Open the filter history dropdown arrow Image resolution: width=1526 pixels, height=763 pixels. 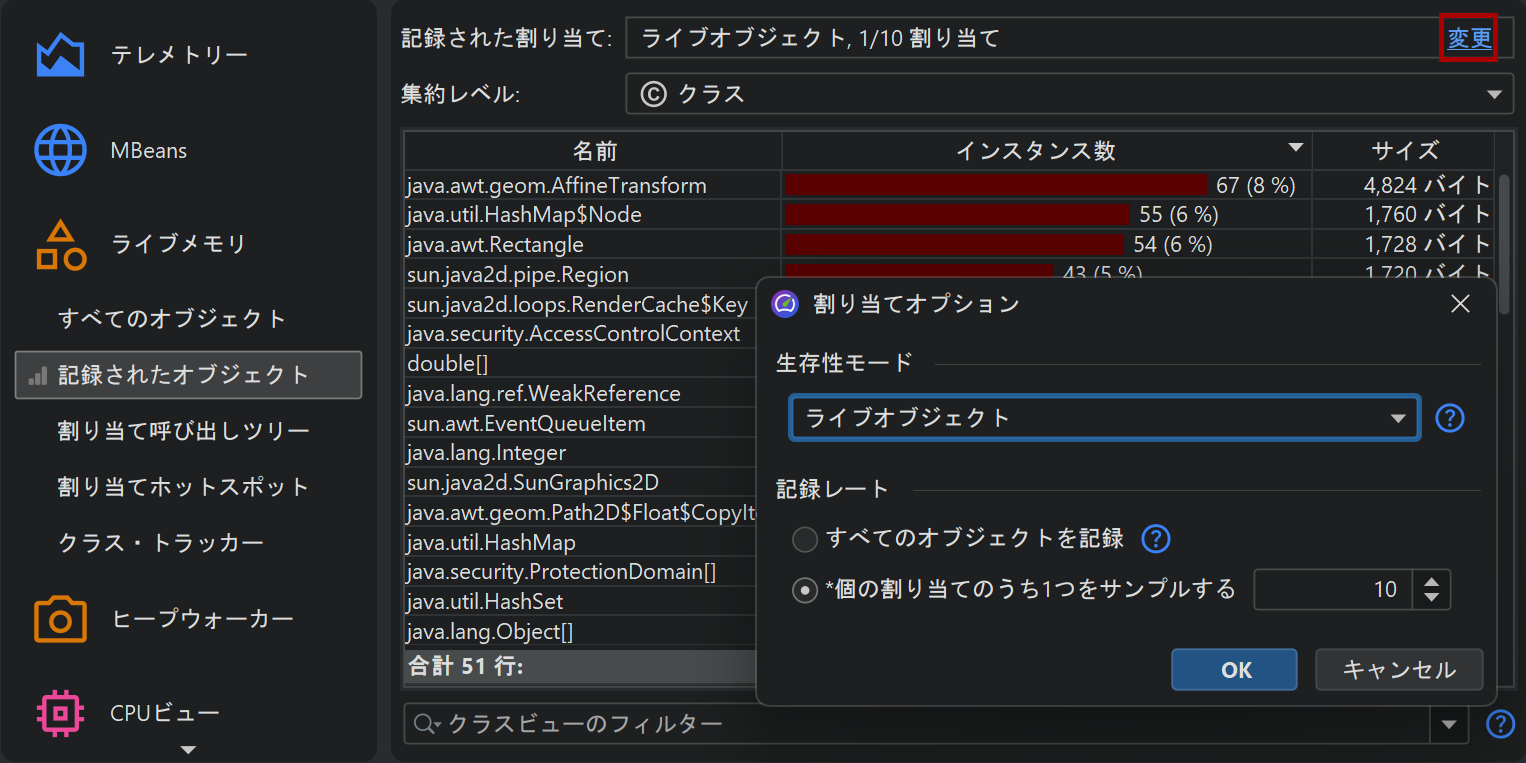(1449, 724)
